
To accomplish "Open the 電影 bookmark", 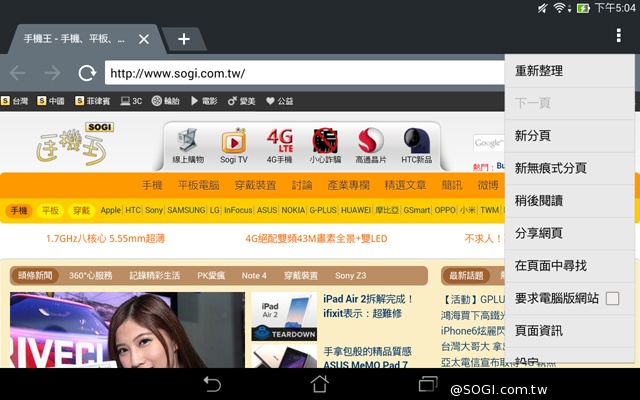I will point(204,101).
